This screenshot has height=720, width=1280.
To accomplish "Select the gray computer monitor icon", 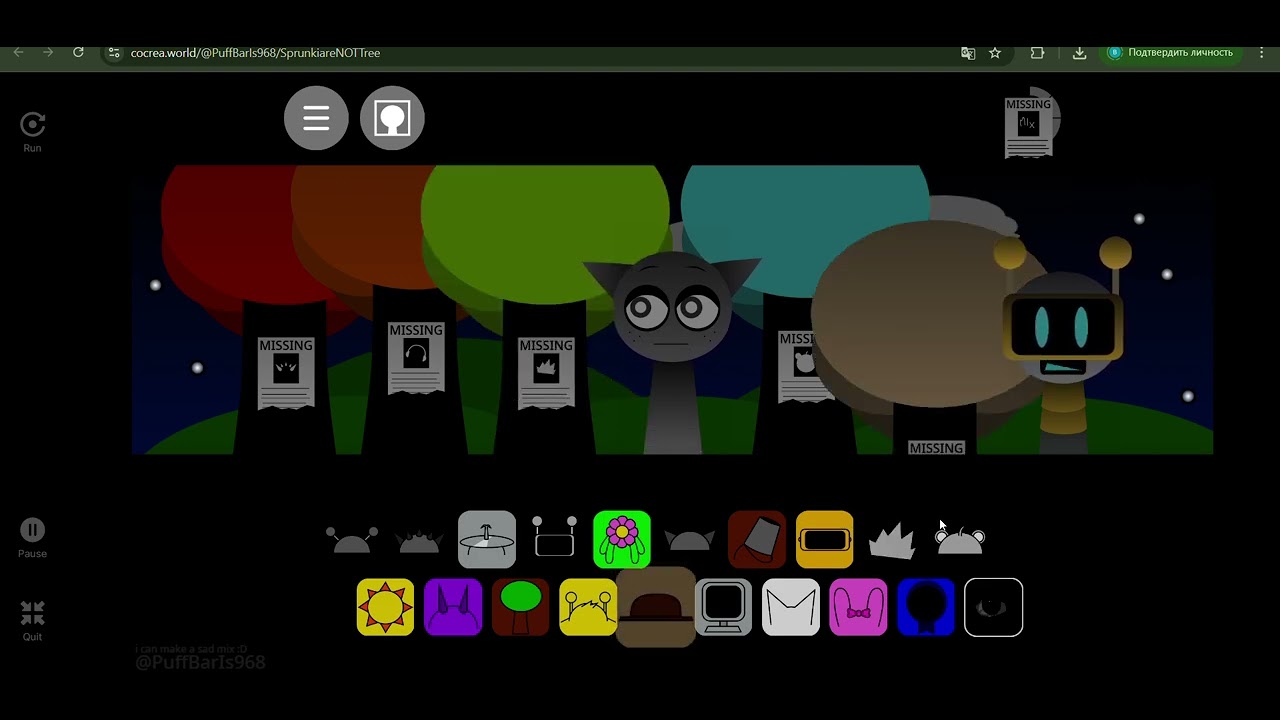I will [723, 607].
